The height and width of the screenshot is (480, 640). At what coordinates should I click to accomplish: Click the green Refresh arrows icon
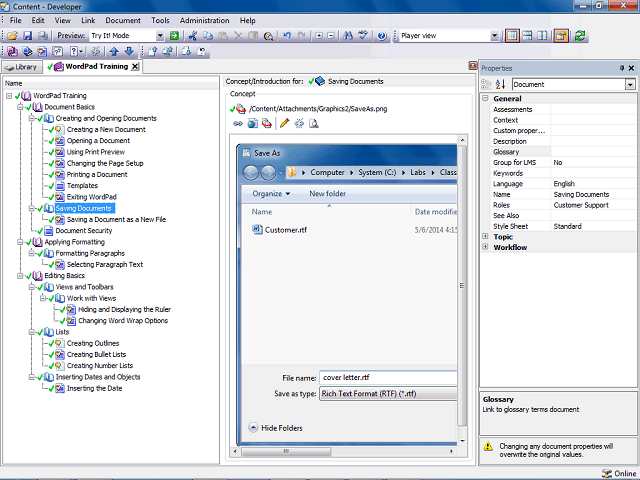pos(580,36)
